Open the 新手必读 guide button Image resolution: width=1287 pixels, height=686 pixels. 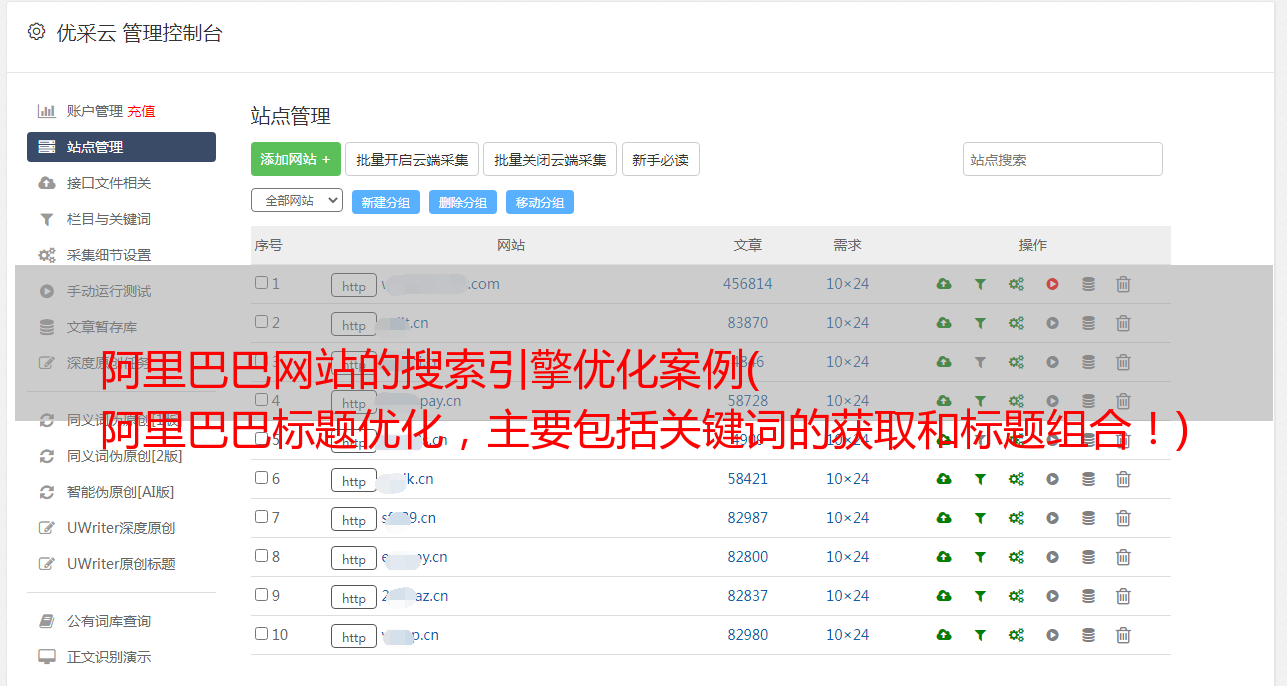661,159
